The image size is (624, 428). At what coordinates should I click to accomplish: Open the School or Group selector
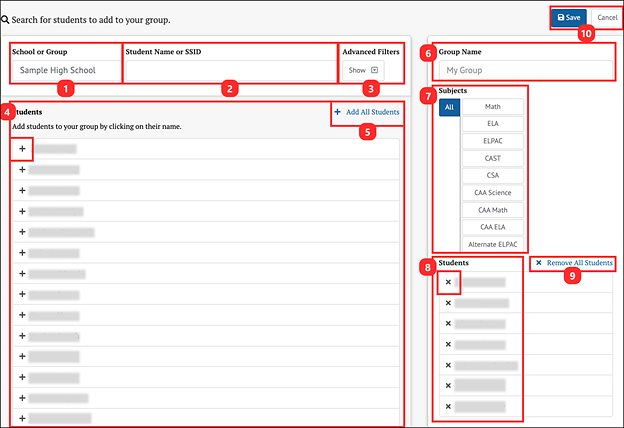click(x=65, y=71)
